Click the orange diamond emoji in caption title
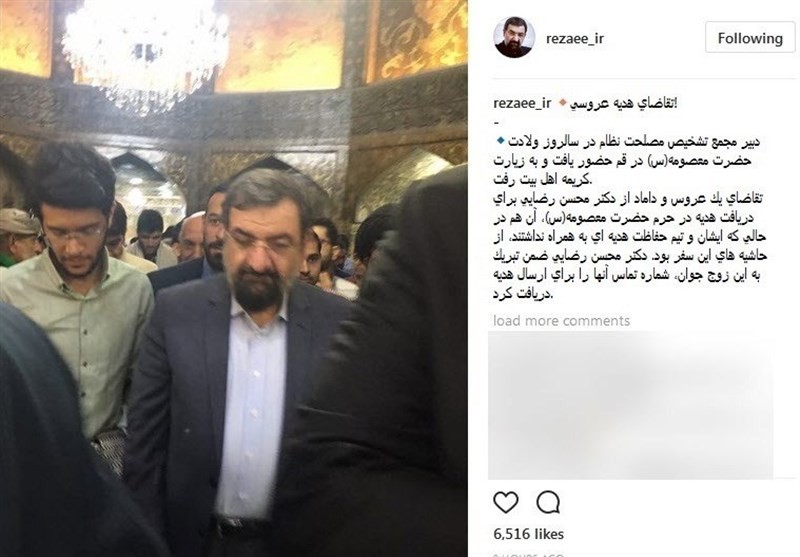Image resolution: width=800 pixels, height=557 pixels. 562,103
